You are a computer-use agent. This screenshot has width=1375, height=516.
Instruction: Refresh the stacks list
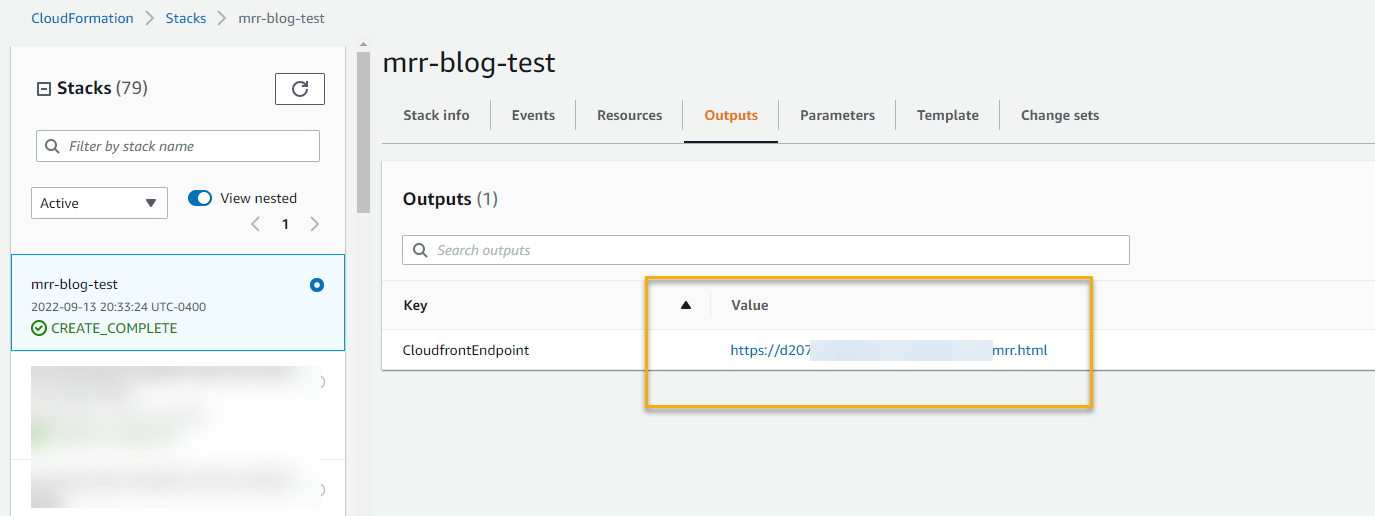[x=300, y=89]
